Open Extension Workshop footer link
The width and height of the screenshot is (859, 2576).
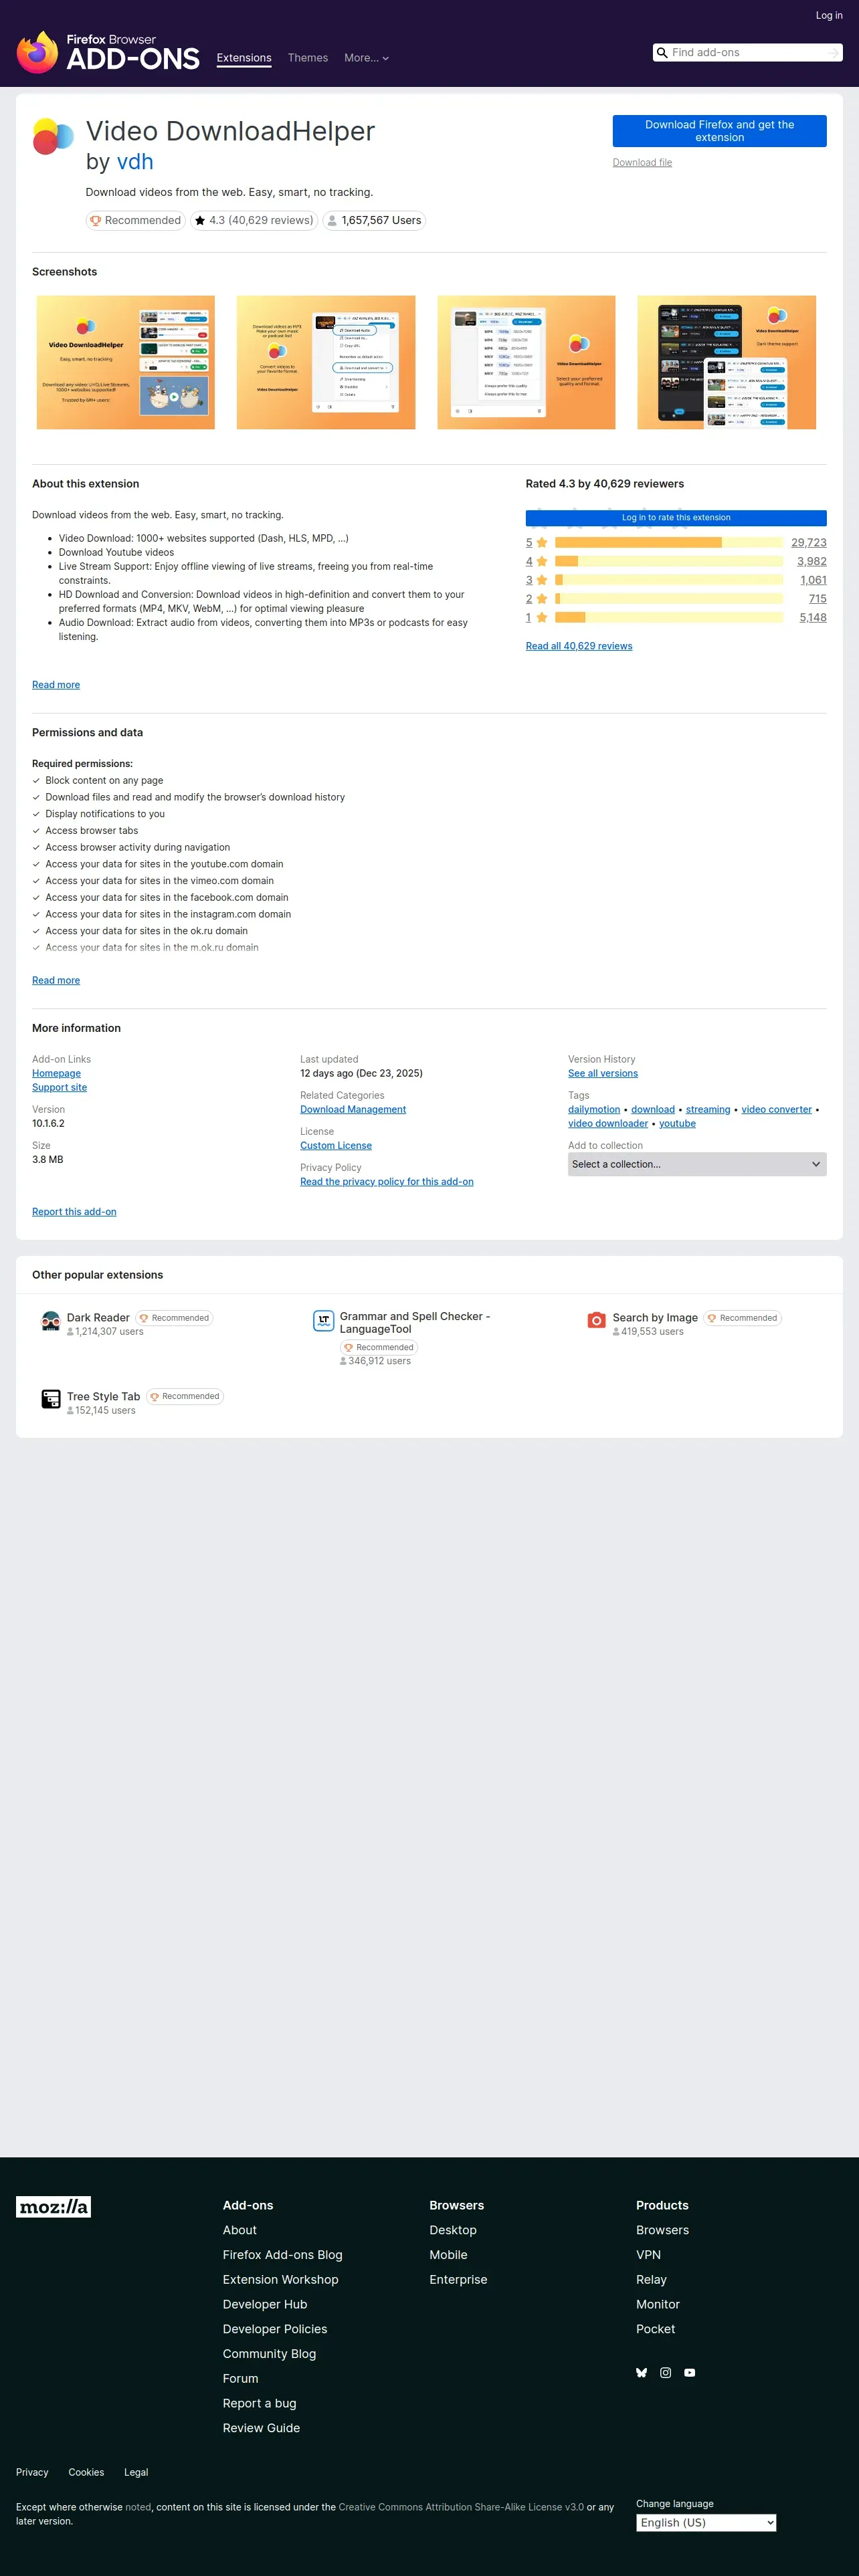click(281, 2280)
